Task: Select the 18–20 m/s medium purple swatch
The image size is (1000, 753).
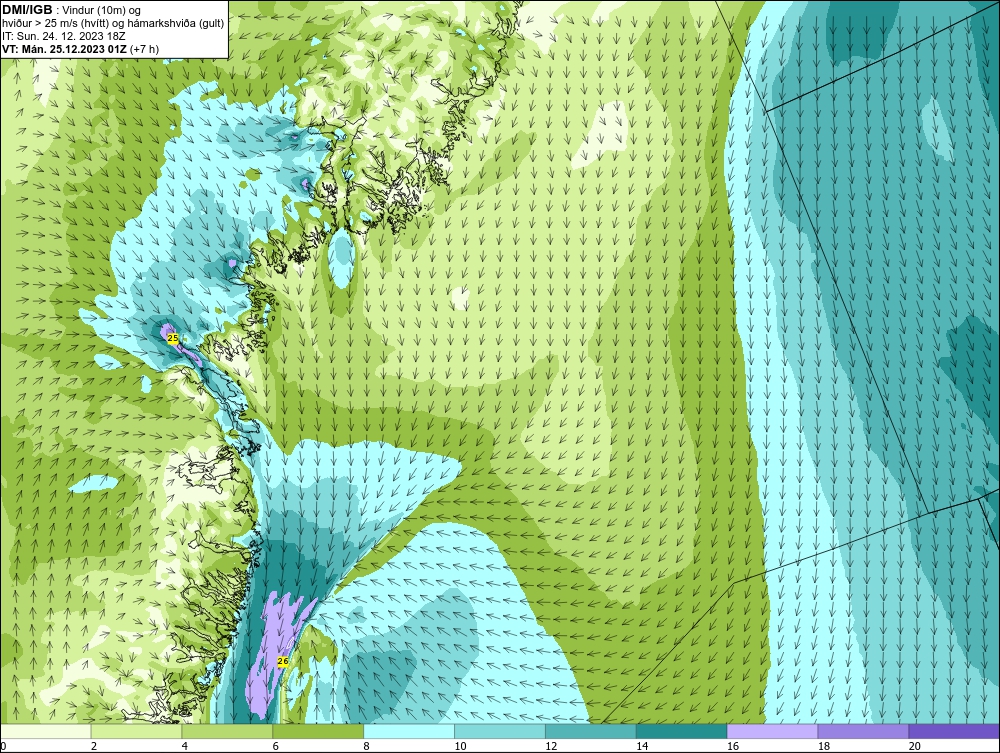Action: pos(863,731)
